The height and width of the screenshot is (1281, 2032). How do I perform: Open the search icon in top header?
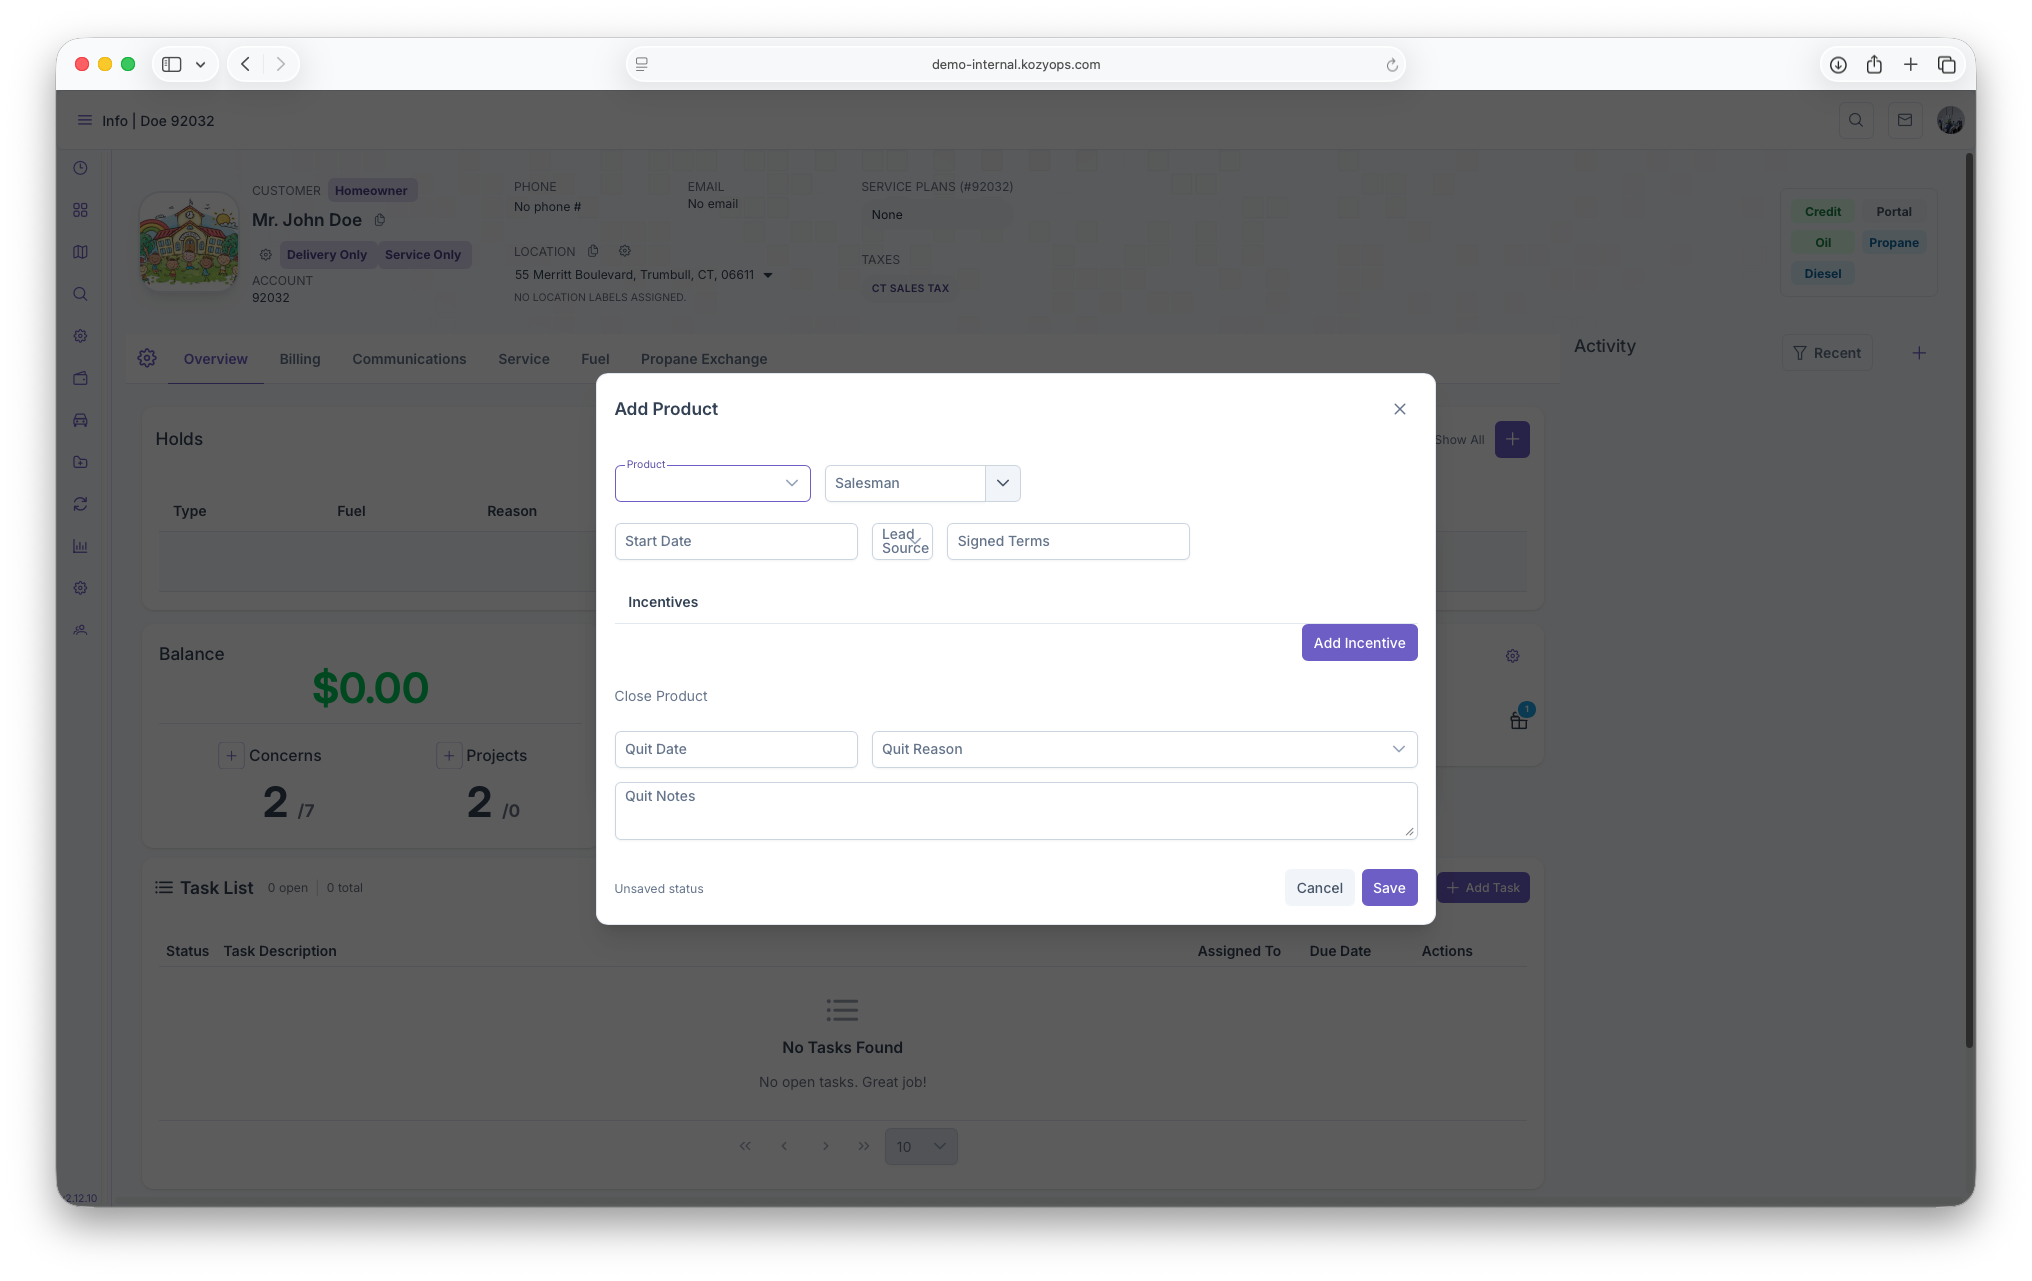[1856, 120]
